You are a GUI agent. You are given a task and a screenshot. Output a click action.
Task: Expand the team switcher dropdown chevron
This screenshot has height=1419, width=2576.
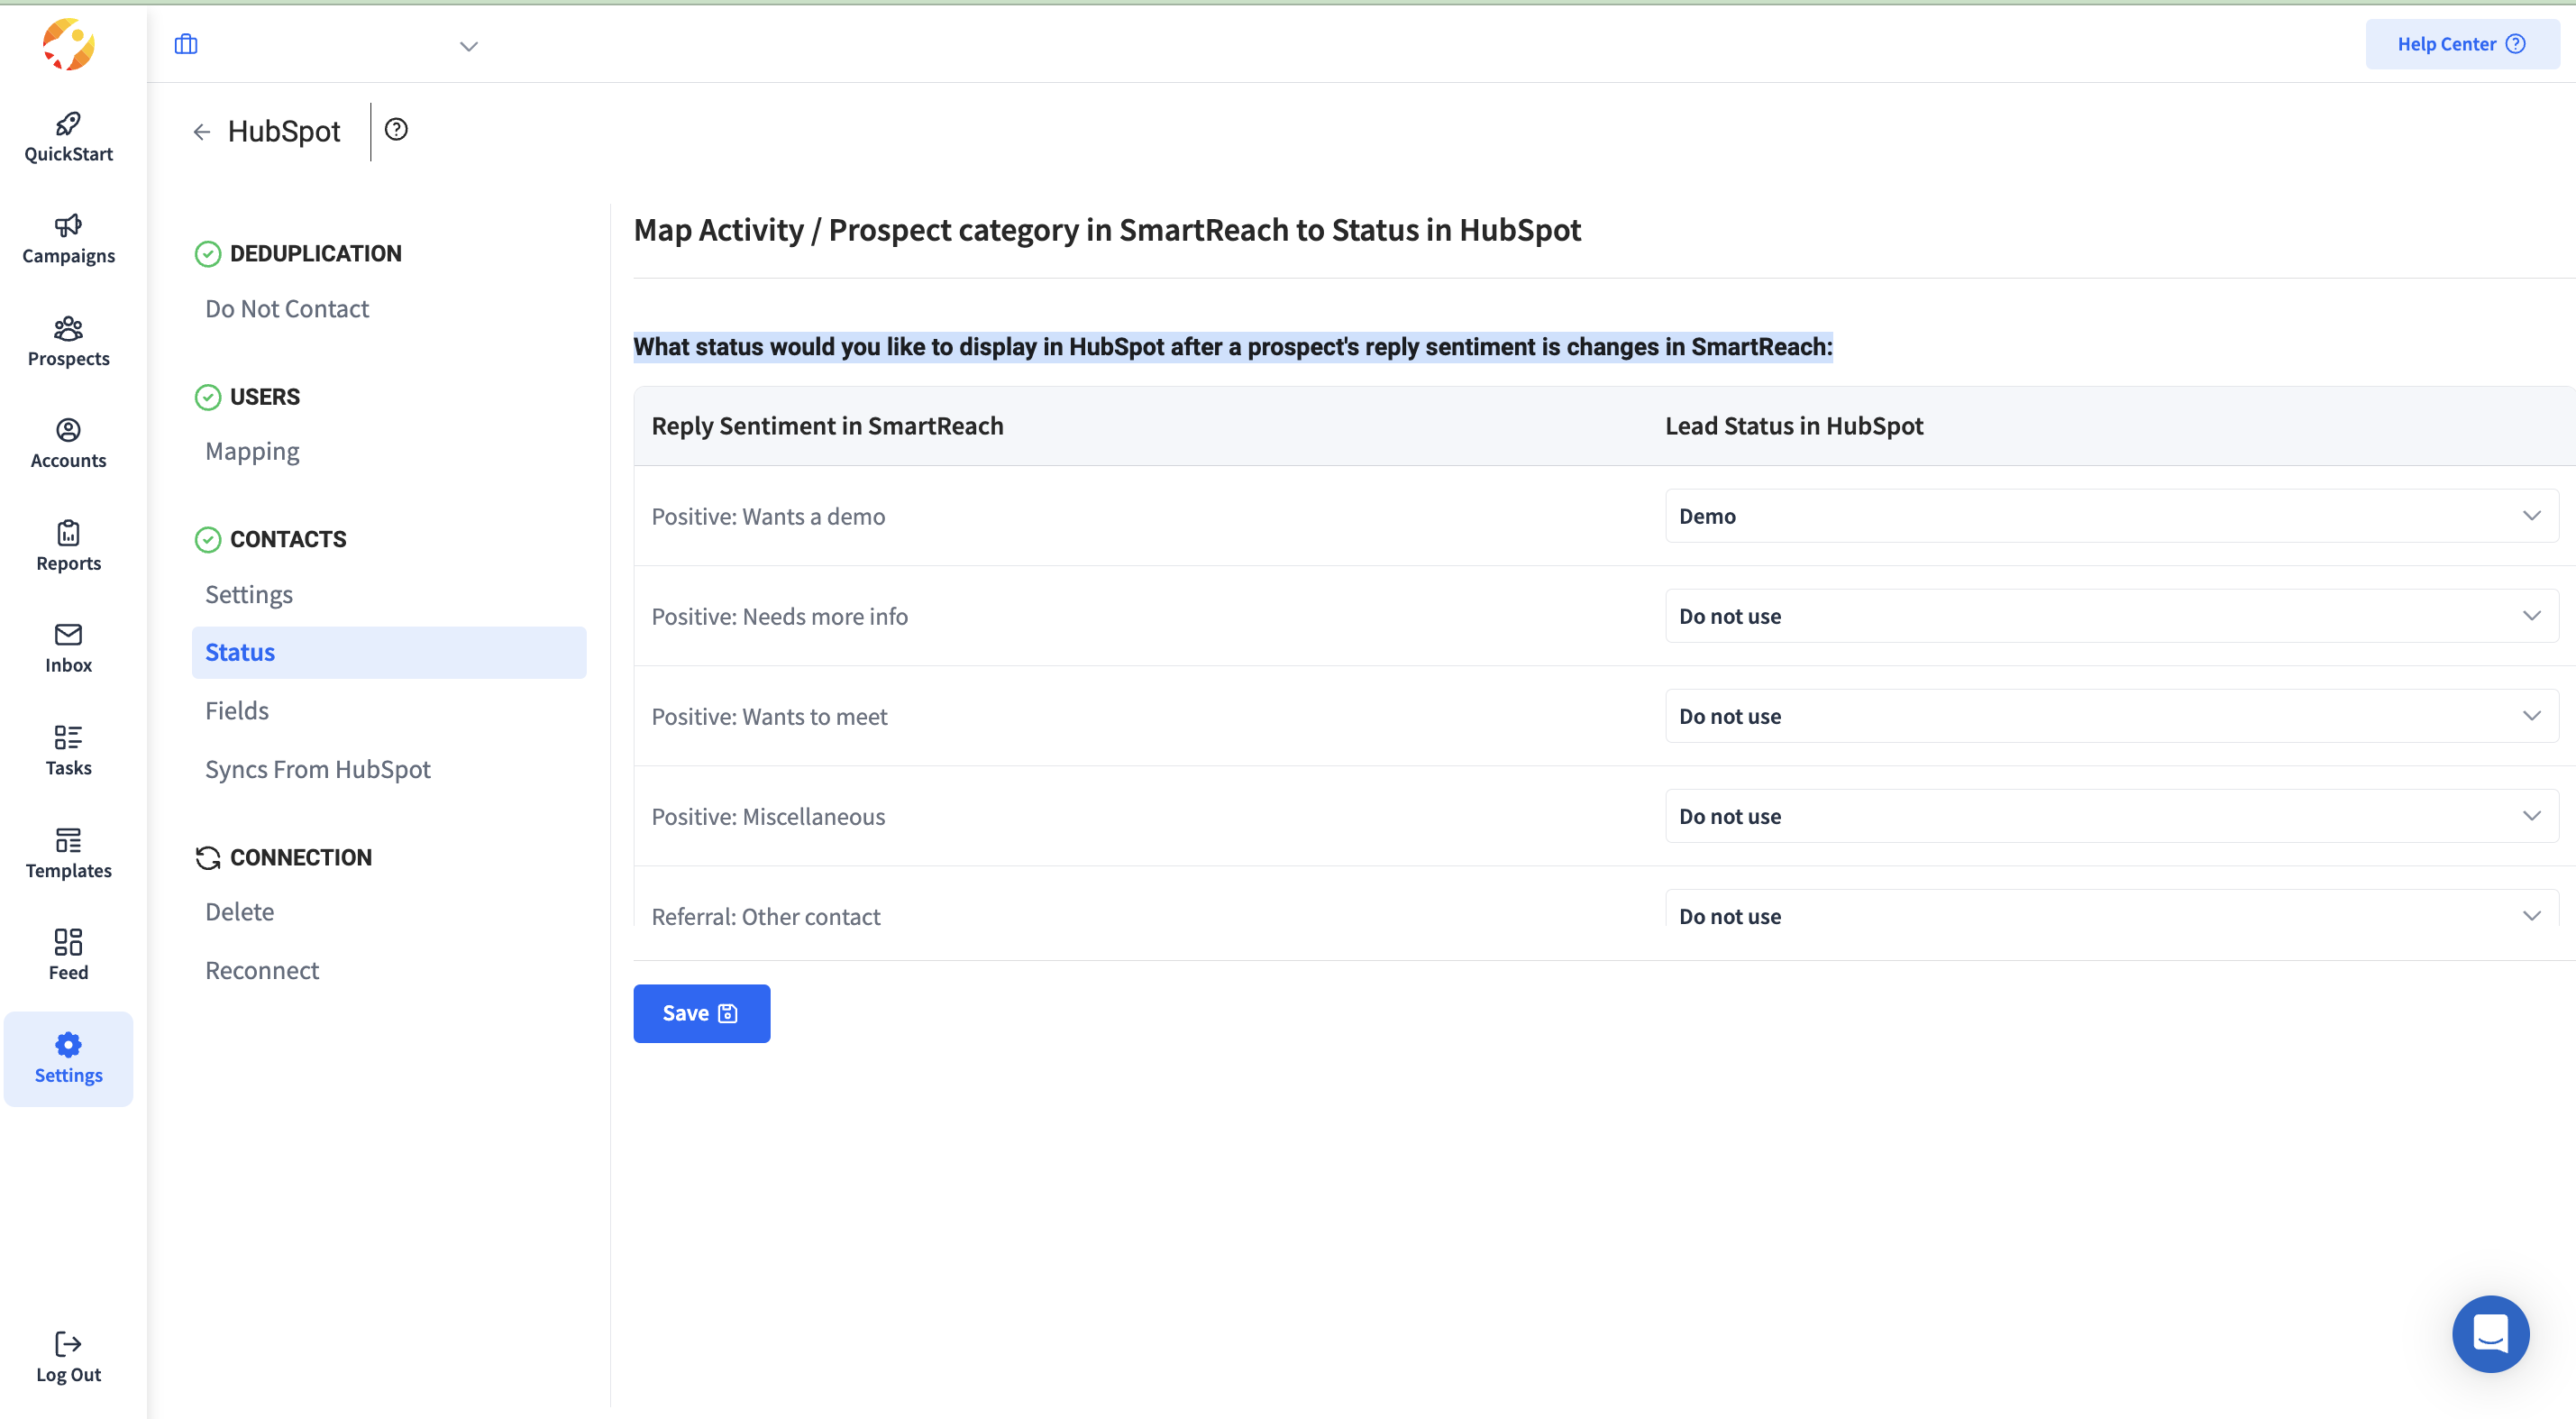coord(468,46)
